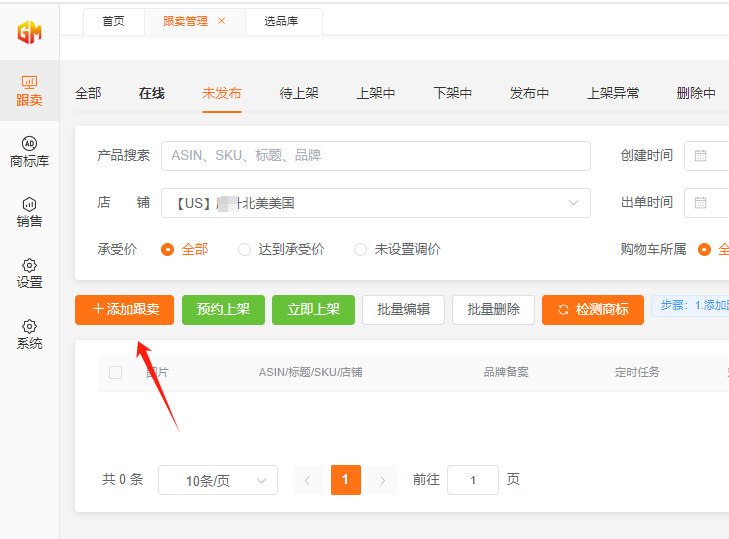Switch to the 待上架 status tab

(299, 93)
